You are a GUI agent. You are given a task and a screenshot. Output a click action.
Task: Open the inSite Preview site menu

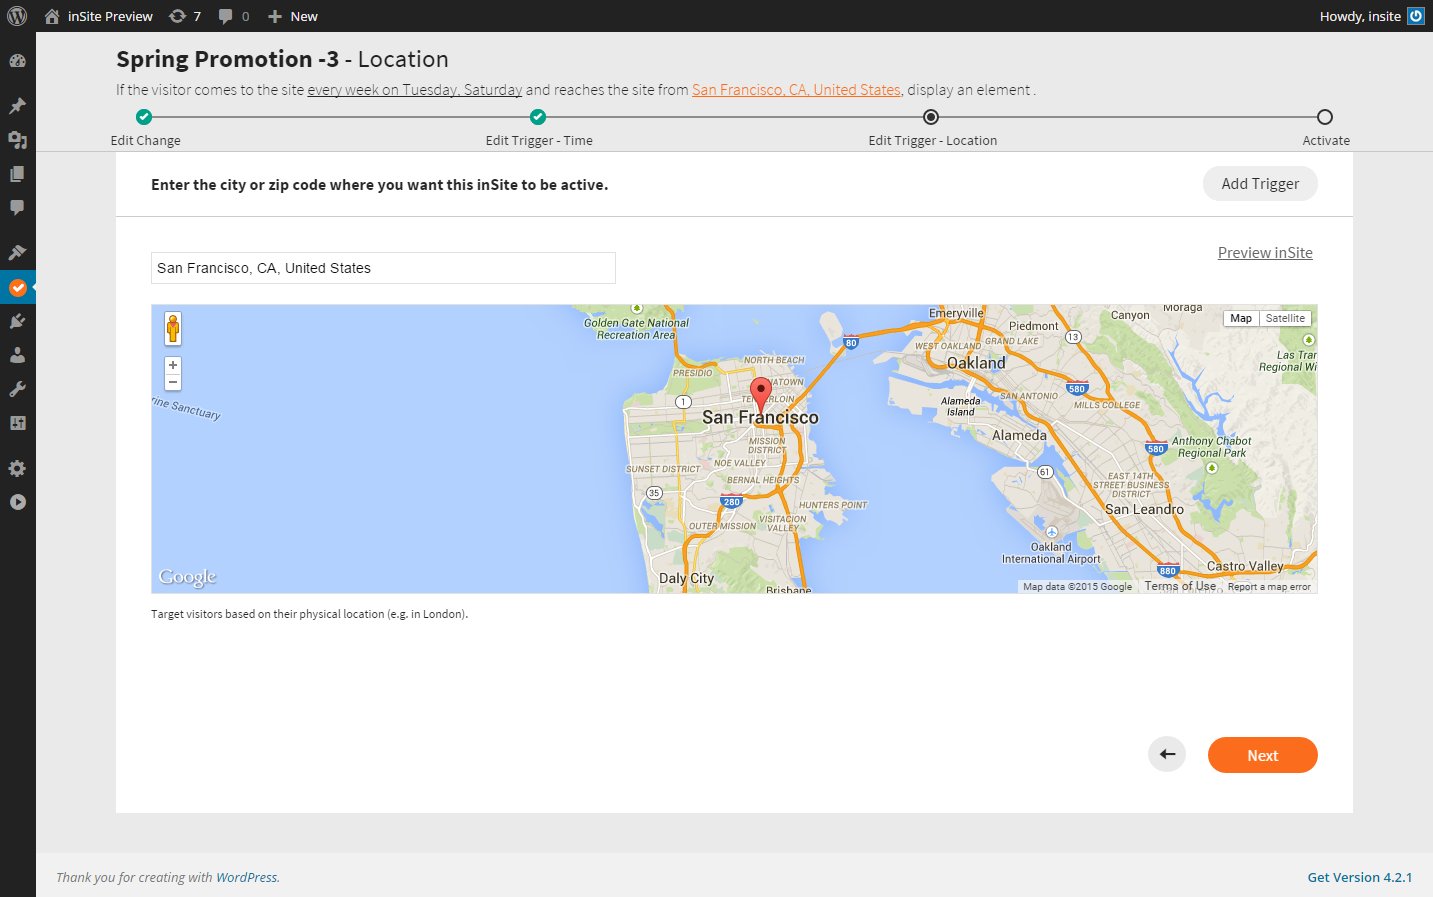point(99,16)
